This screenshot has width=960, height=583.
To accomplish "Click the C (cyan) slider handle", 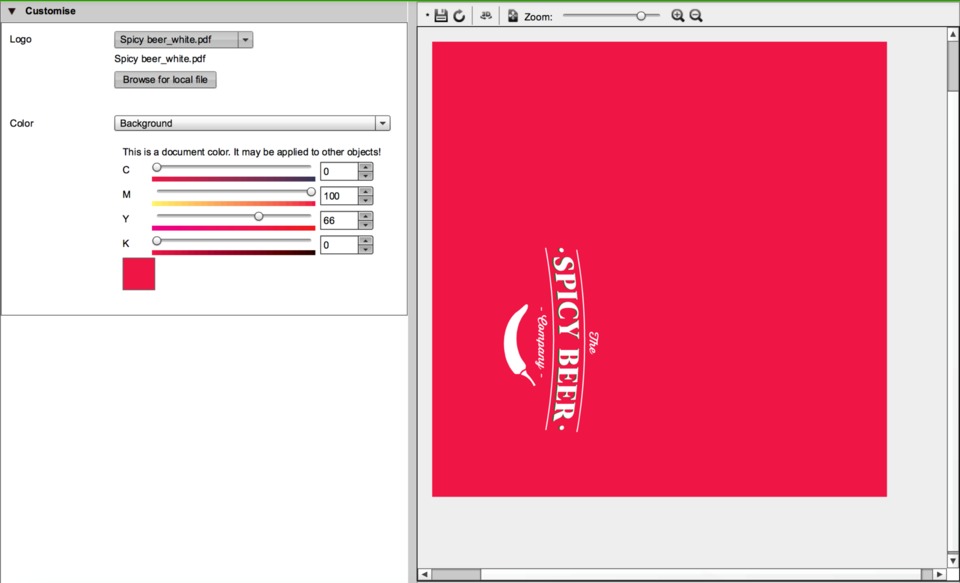I will 157,167.
